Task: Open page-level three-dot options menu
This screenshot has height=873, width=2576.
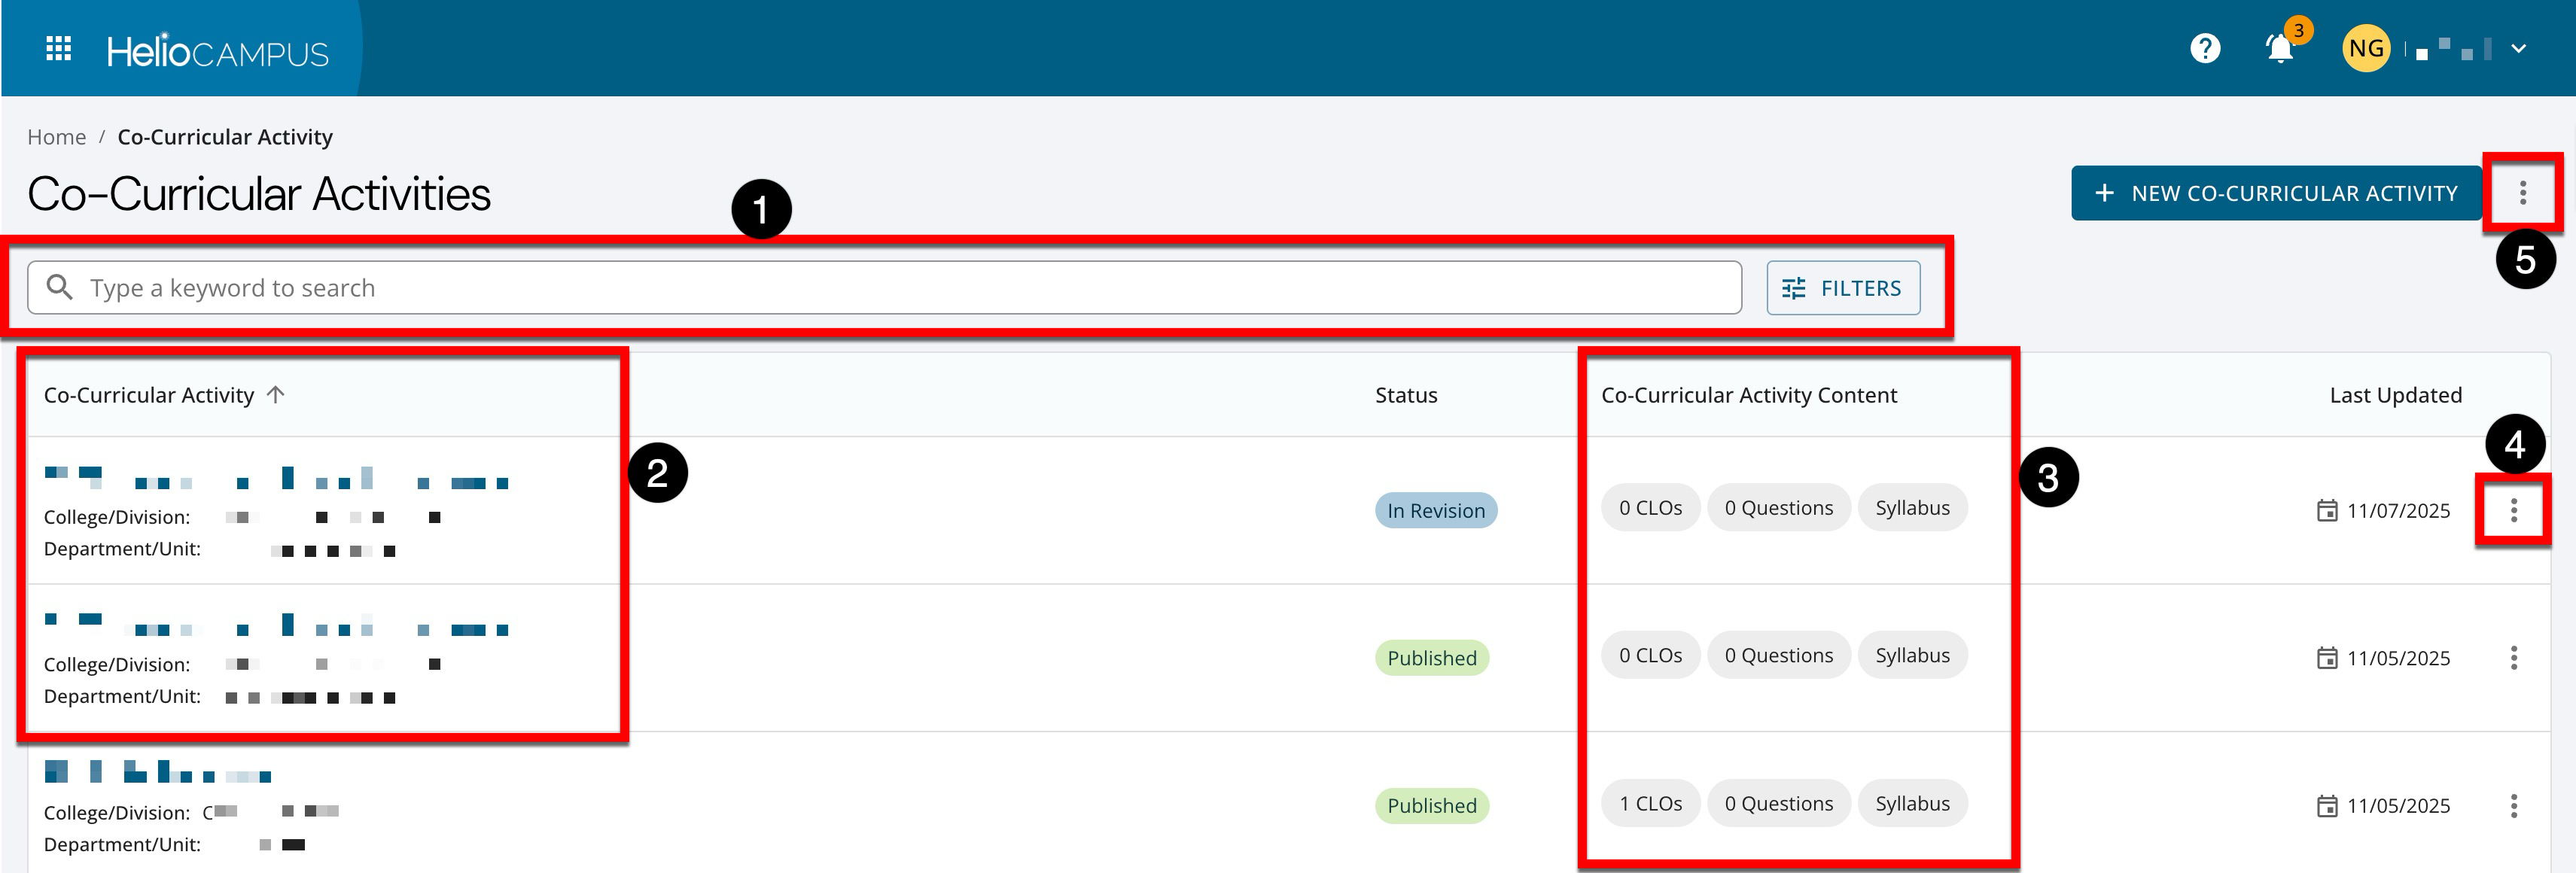Action: [x=2523, y=193]
